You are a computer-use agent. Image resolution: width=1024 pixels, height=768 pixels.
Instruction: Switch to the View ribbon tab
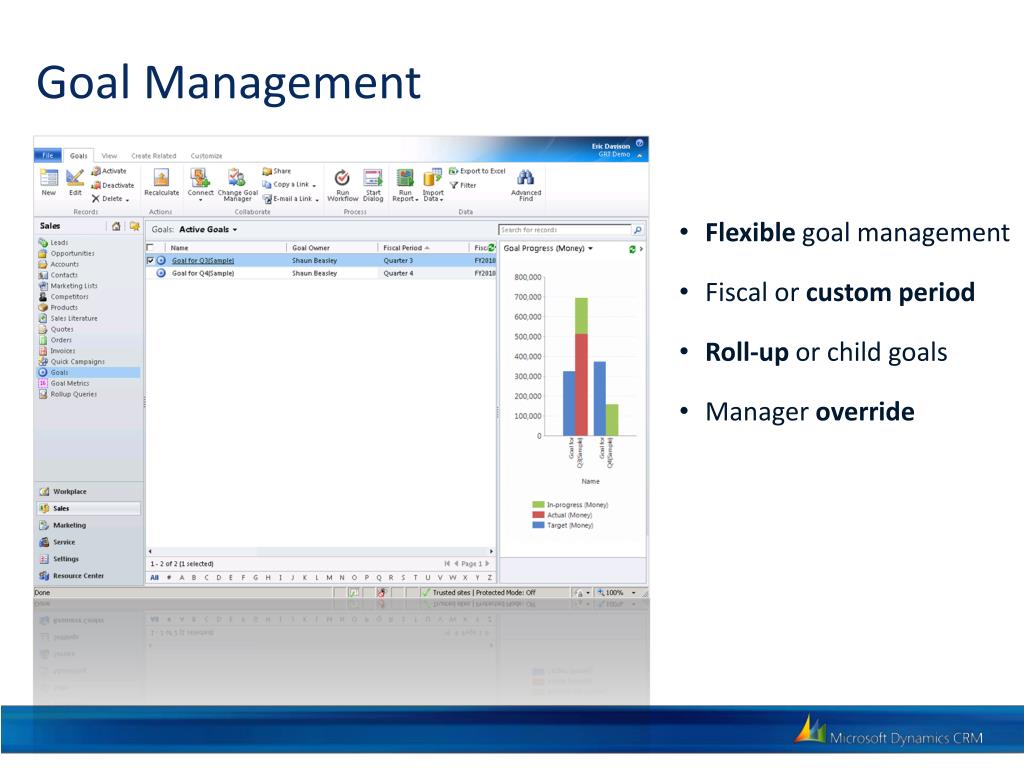109,155
